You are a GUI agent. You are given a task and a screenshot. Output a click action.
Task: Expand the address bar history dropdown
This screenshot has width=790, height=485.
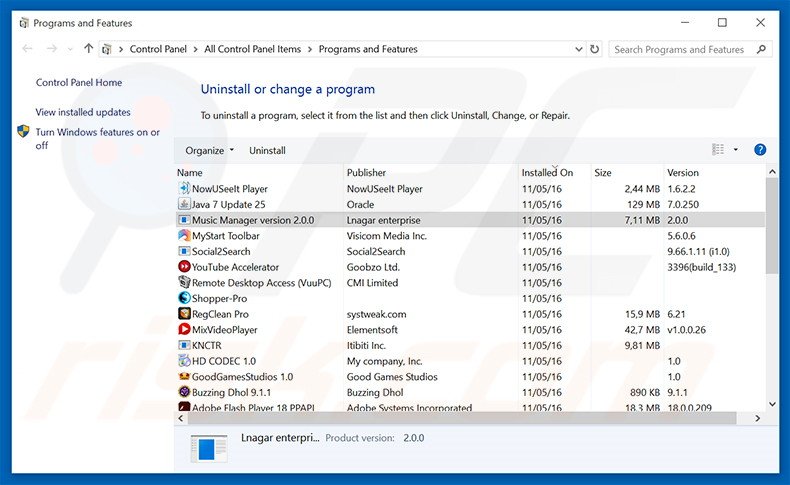pyautogui.click(x=578, y=49)
